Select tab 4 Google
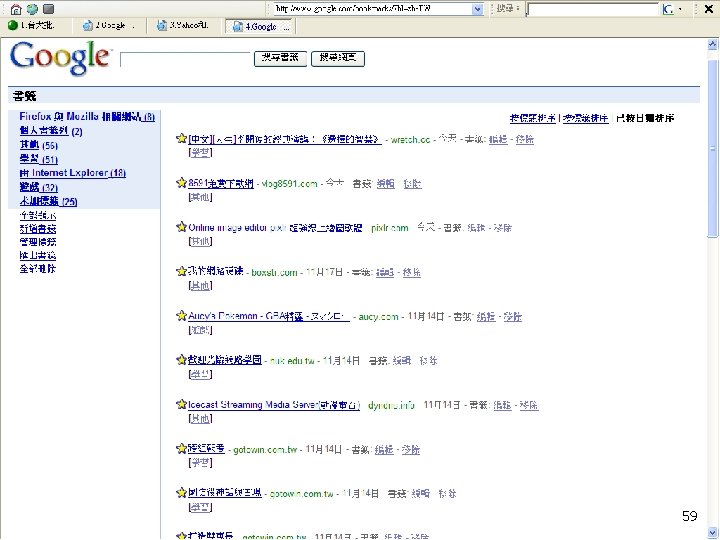 coord(260,27)
